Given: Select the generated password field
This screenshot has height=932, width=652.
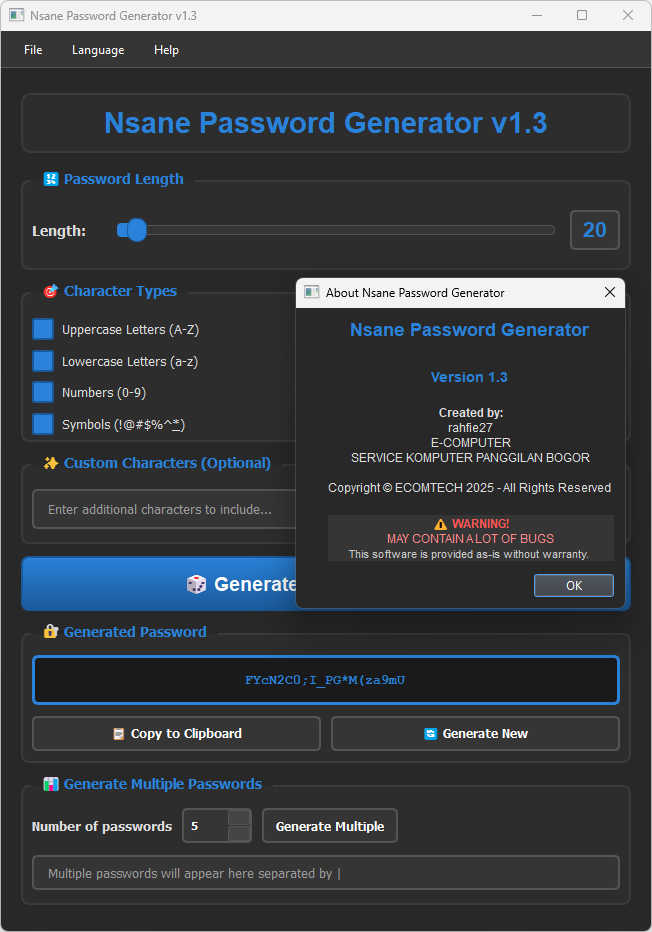Looking at the screenshot, I should (326, 680).
